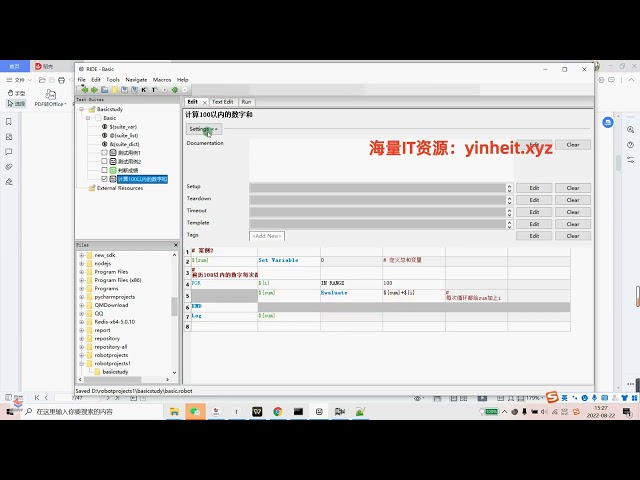Click the blue round assistant icon at right
Image resolution: width=640 pixels, height=480 pixels.
coord(608,122)
